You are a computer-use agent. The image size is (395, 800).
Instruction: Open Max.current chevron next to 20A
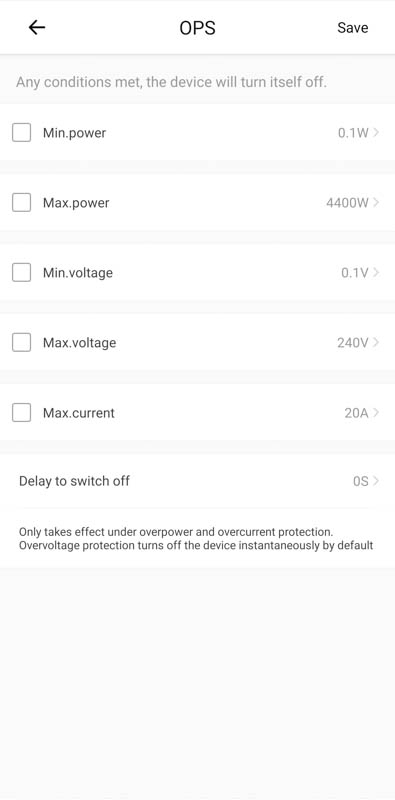tap(376, 412)
